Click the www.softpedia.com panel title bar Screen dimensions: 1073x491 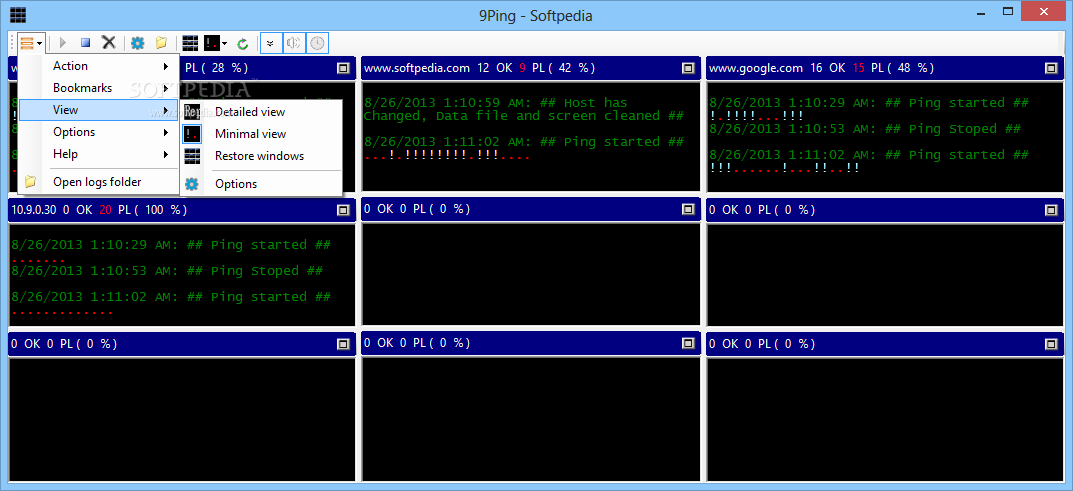(x=530, y=68)
